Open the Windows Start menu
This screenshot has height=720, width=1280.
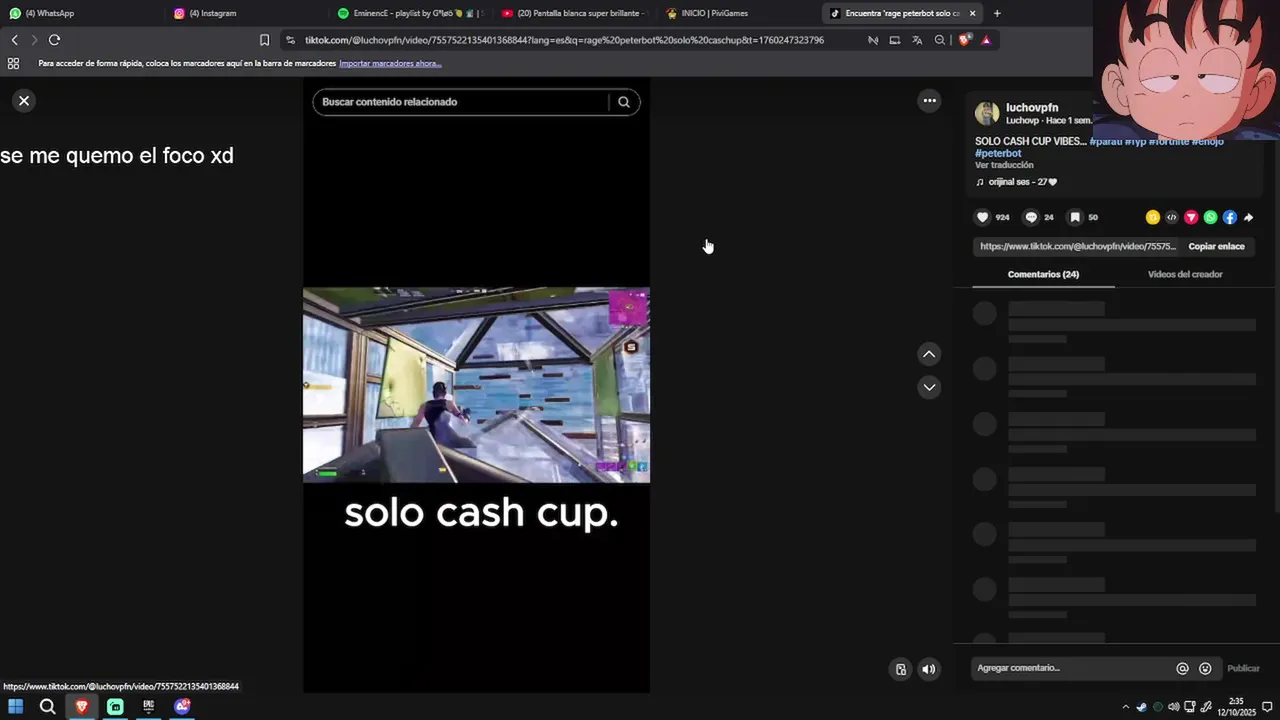(15, 706)
